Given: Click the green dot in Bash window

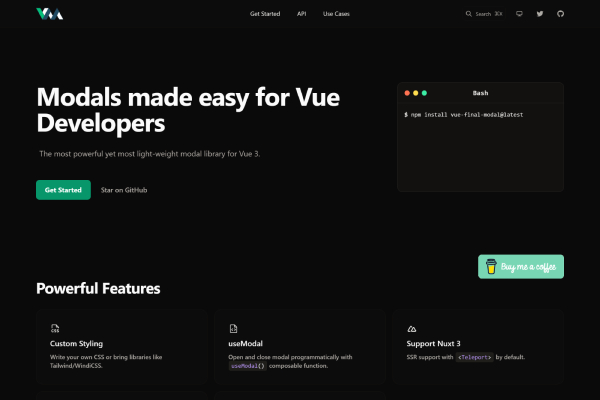Looking at the screenshot, I should (424, 93).
